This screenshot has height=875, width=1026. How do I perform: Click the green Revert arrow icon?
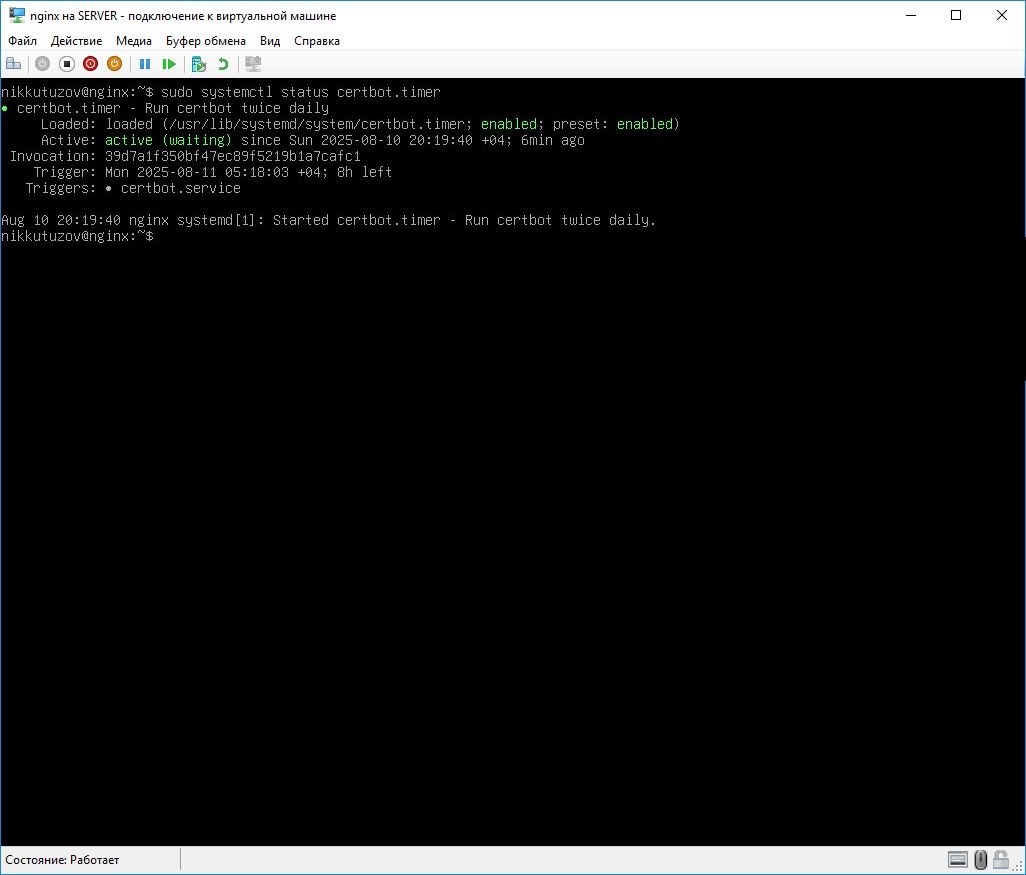point(223,64)
